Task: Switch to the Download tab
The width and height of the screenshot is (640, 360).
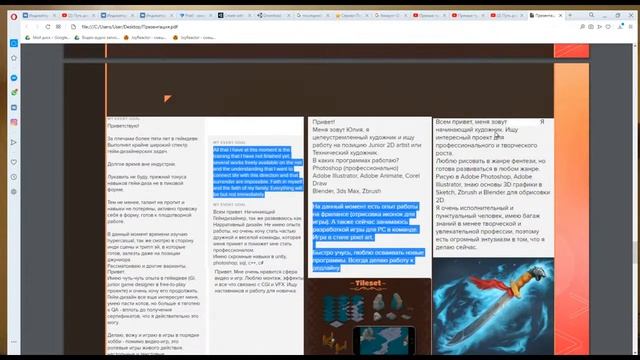Action: [x=273, y=16]
